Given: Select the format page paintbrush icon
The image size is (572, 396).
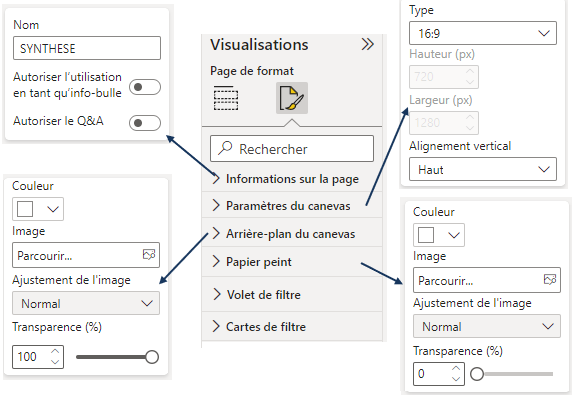Looking at the screenshot, I should click(291, 98).
